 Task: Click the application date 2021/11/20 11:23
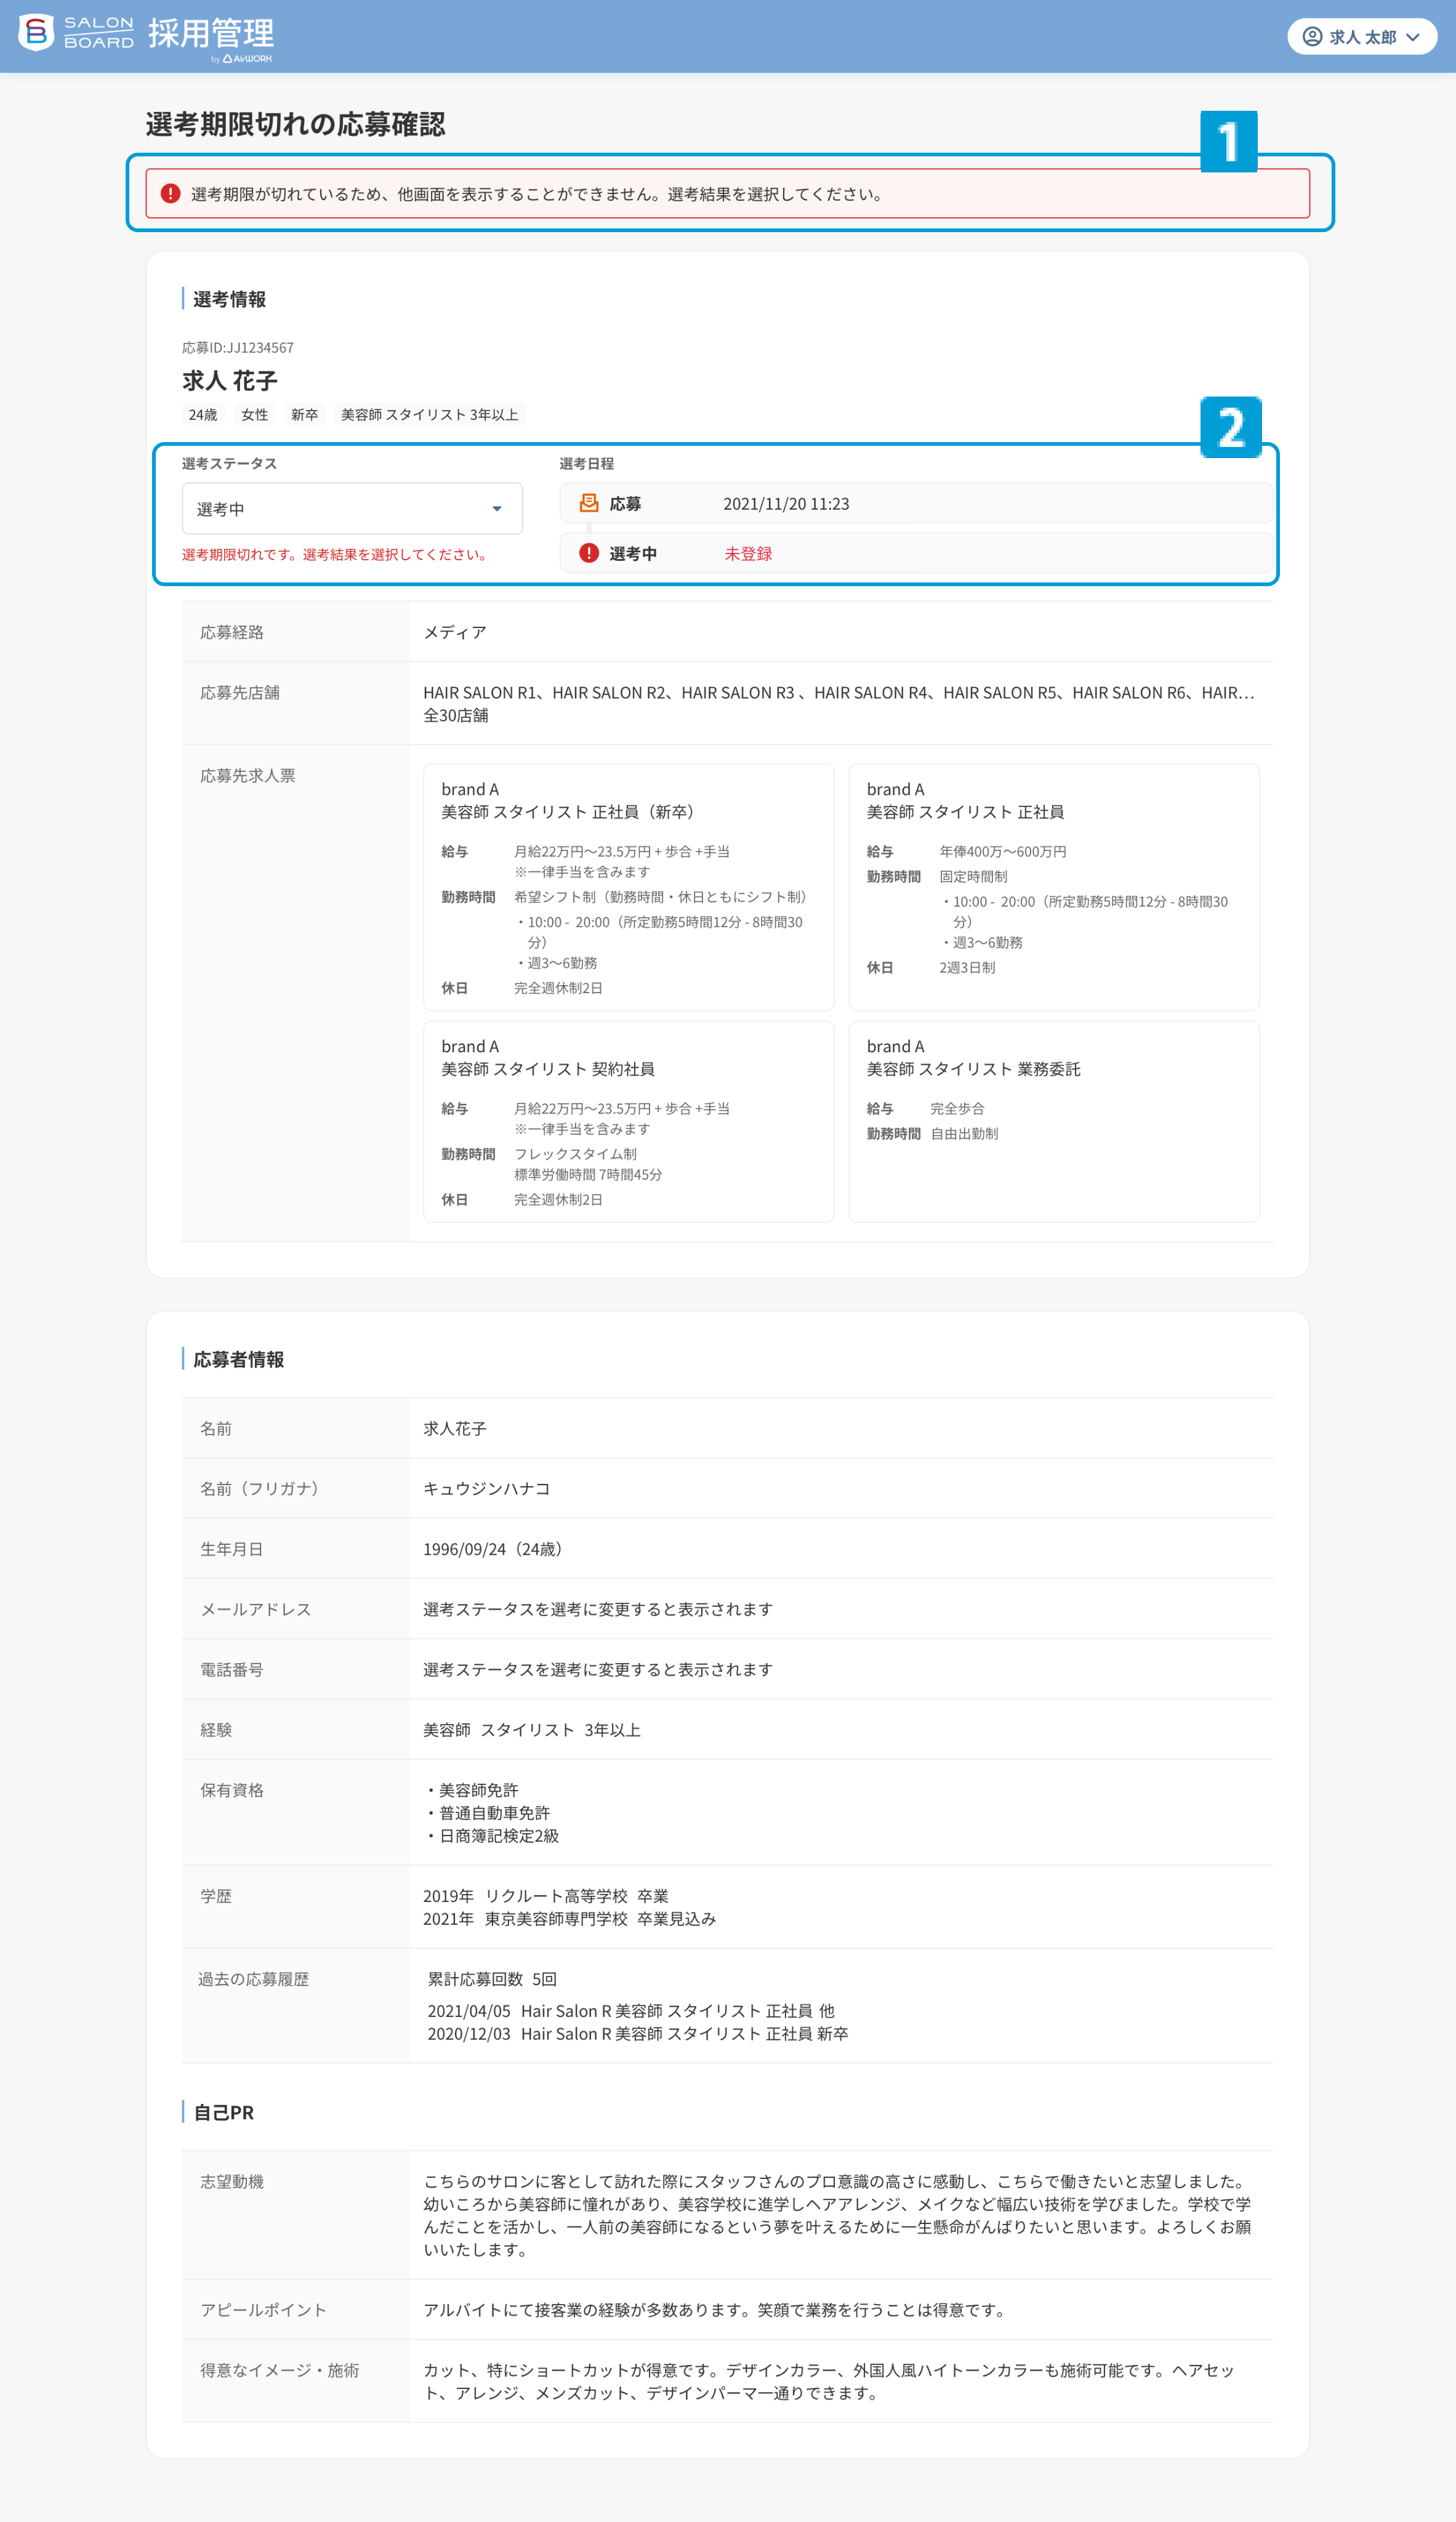(786, 504)
